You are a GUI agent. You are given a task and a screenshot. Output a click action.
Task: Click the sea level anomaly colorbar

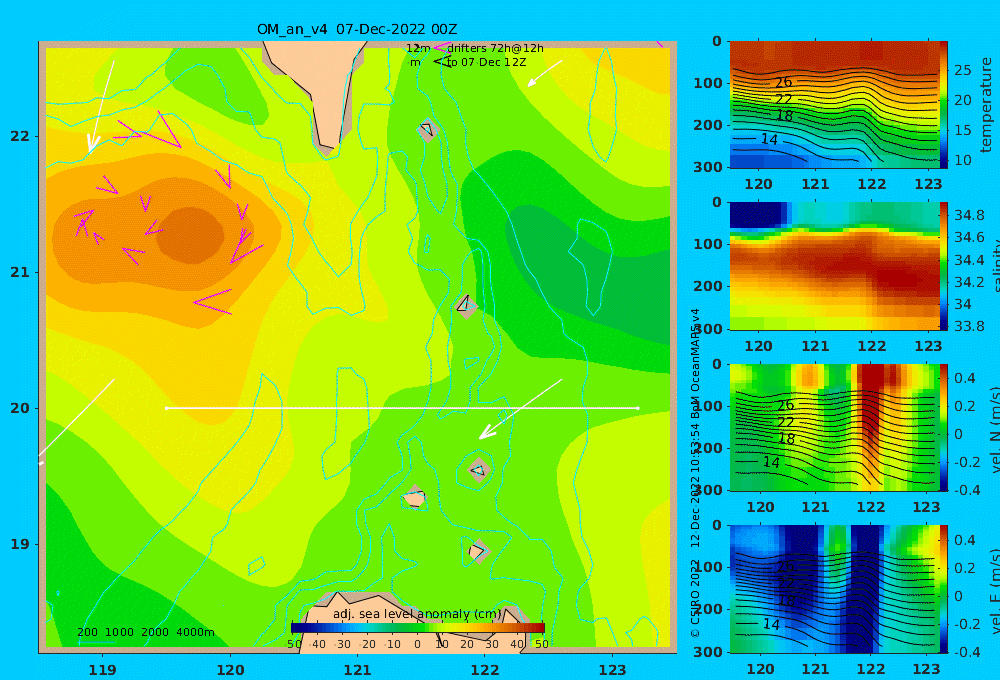418,628
